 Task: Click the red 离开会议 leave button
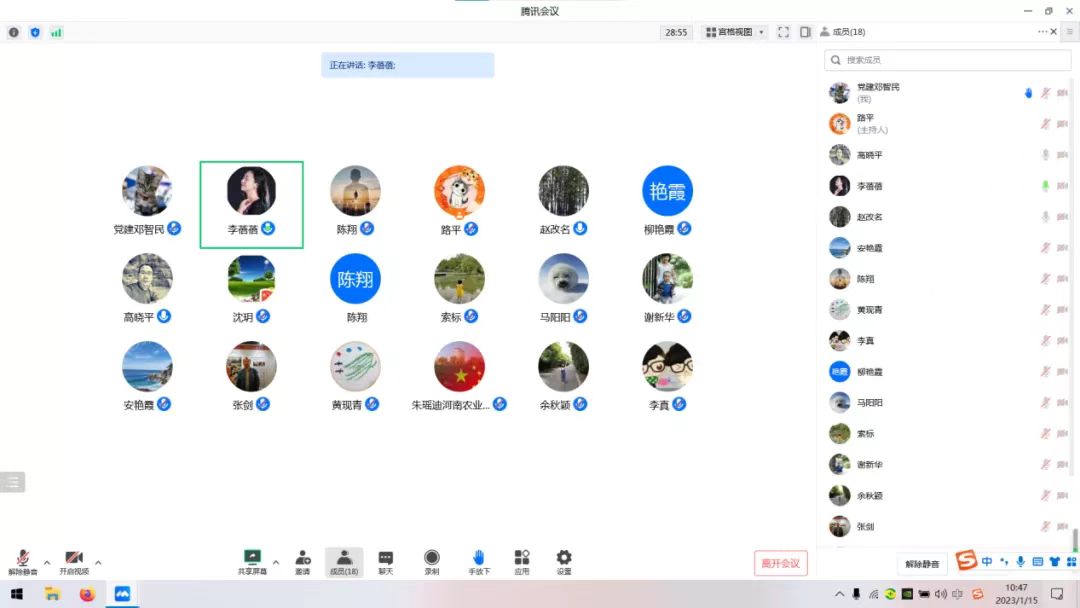click(x=780, y=563)
